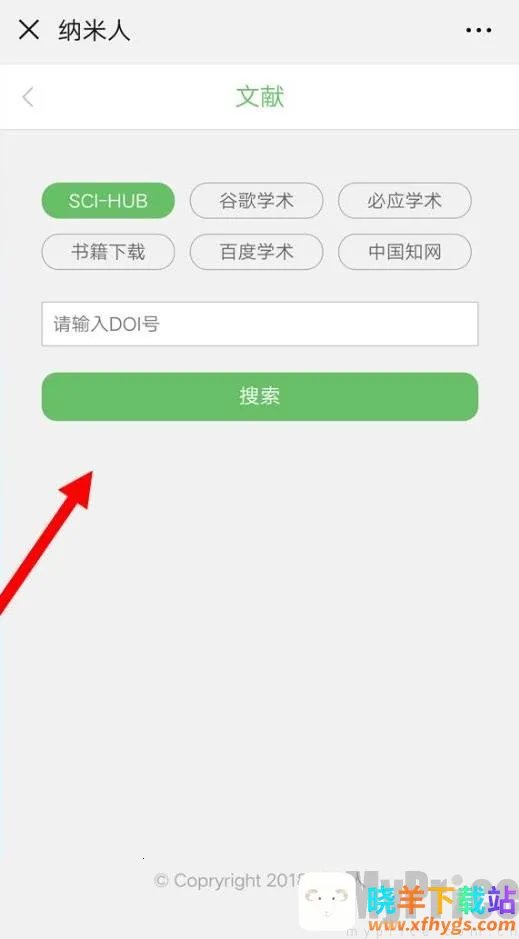Open the www.xfhygs.com link
The image size is (519, 939).
441,926
